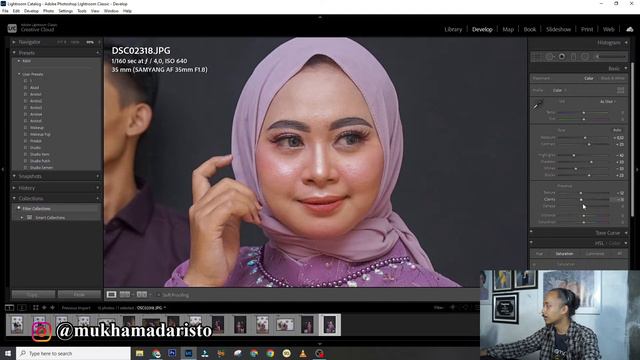Switch to Loupe view in toolbar

pyautogui.click(x=111, y=294)
